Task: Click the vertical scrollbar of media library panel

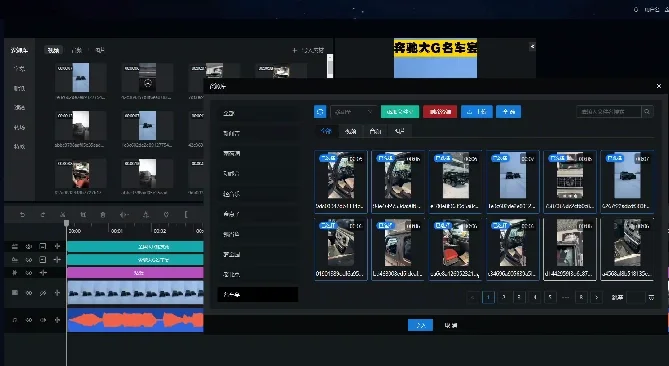Action: (330, 66)
